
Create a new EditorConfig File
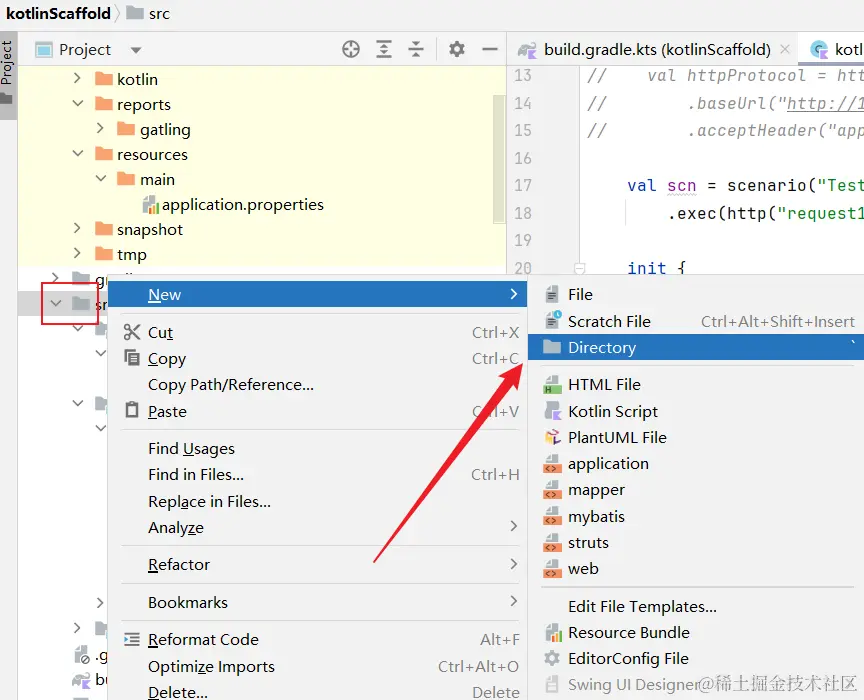coord(696,658)
